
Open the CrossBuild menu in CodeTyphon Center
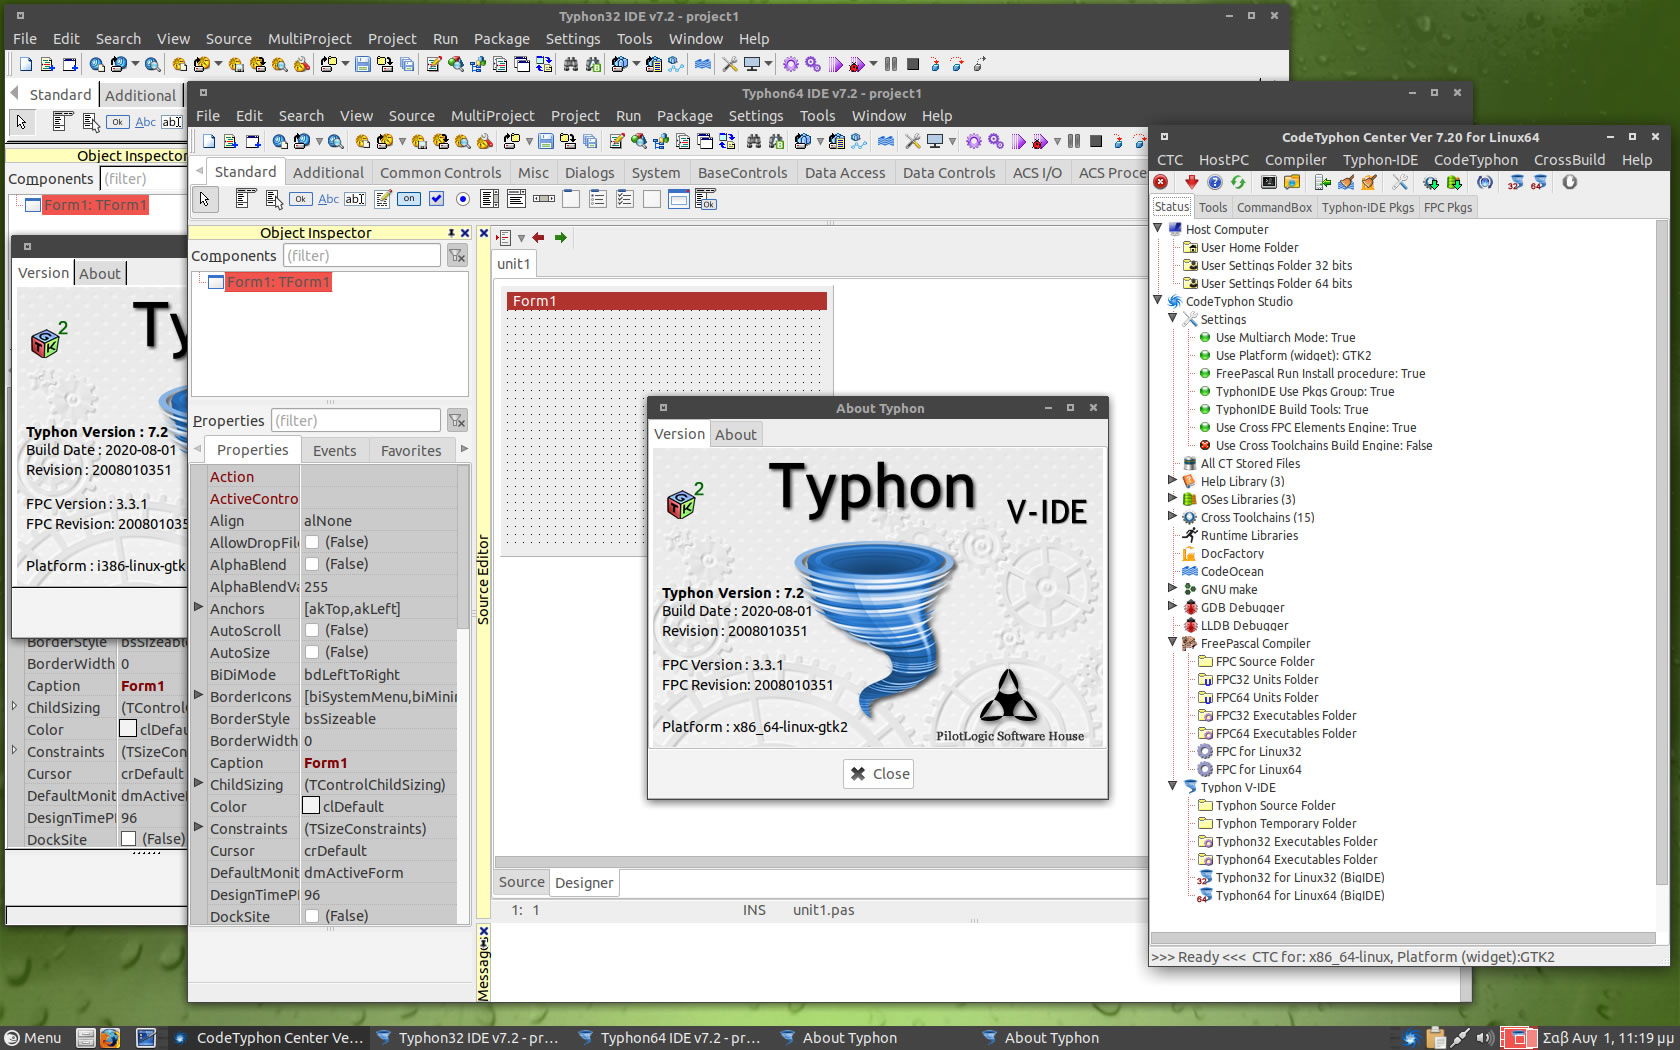pos(1569,160)
